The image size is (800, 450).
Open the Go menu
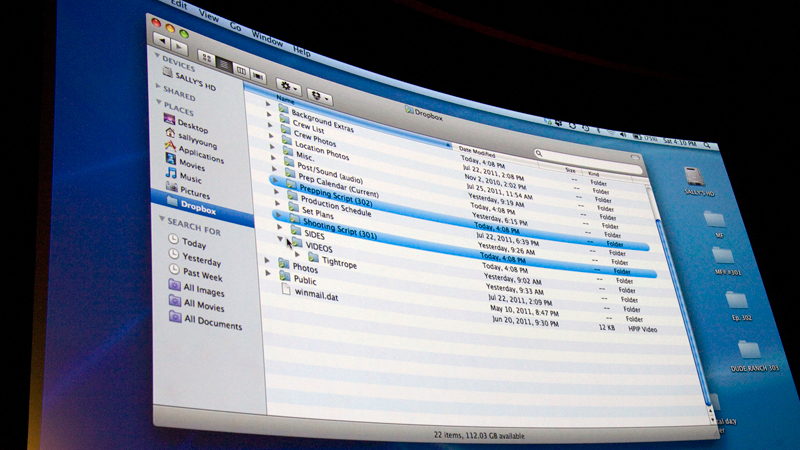pos(235,26)
